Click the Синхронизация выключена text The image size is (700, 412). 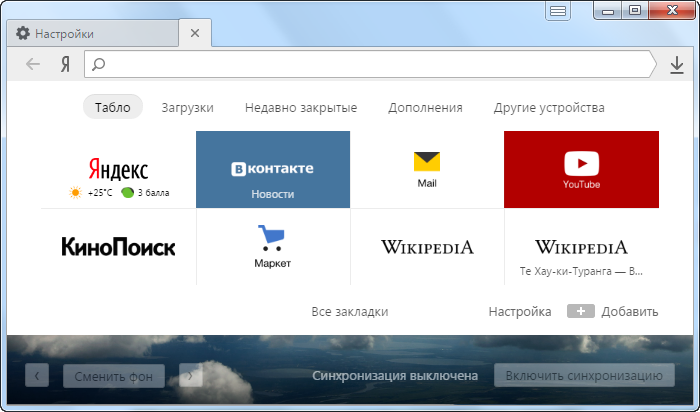(395, 376)
